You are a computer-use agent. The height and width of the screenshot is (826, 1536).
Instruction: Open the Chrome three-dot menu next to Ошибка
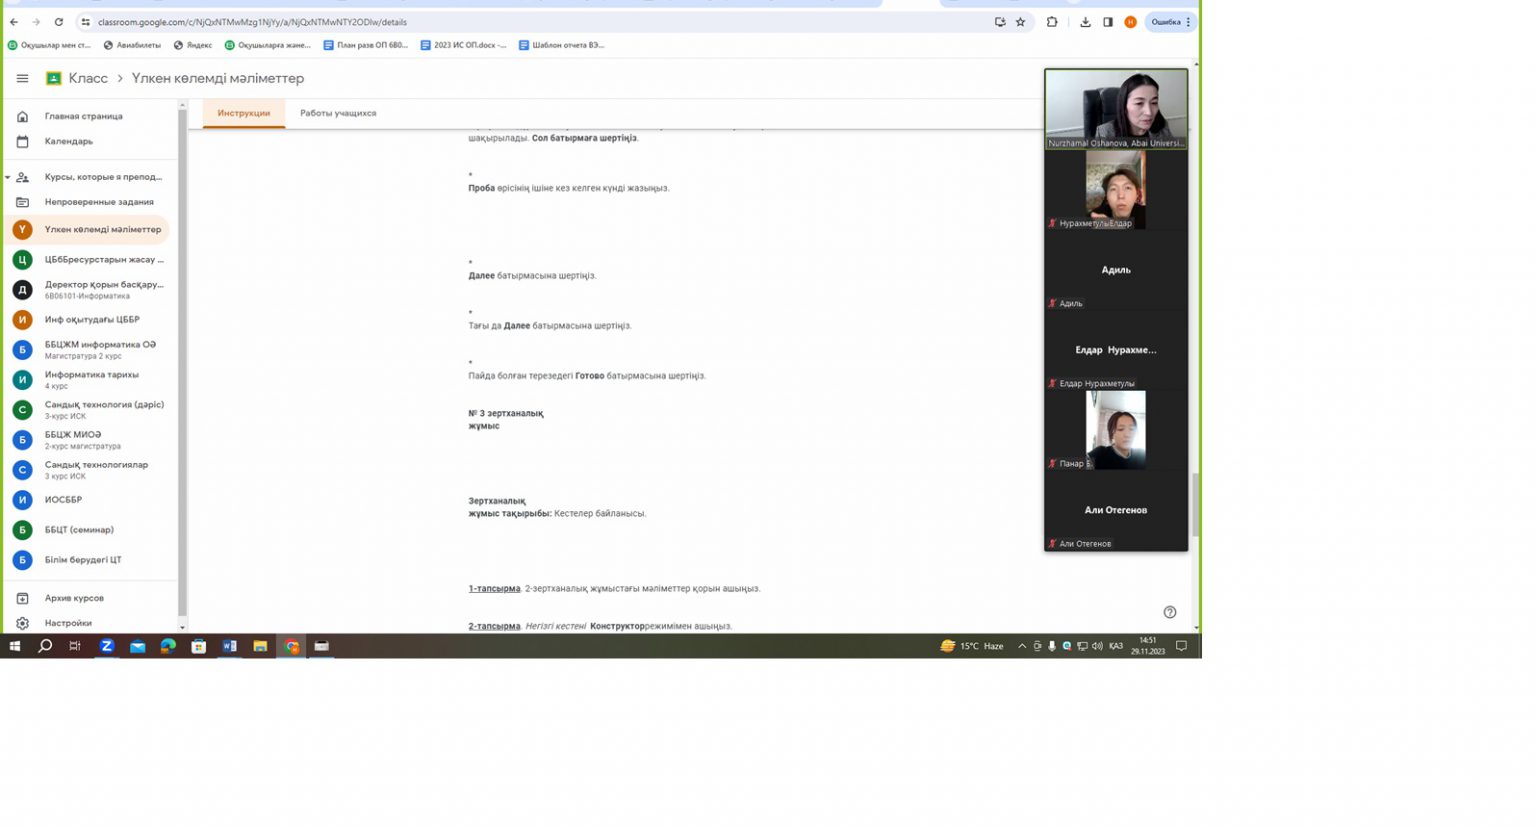click(x=1188, y=22)
